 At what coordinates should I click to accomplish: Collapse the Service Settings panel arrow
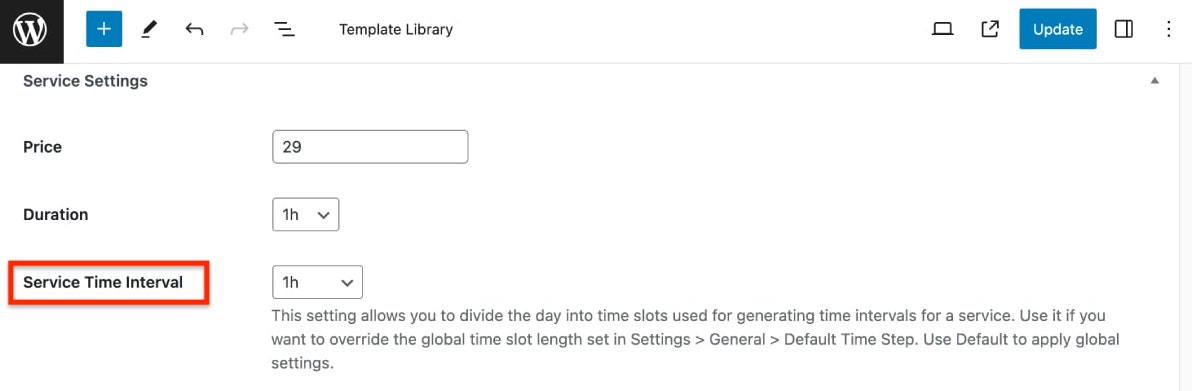(1155, 81)
